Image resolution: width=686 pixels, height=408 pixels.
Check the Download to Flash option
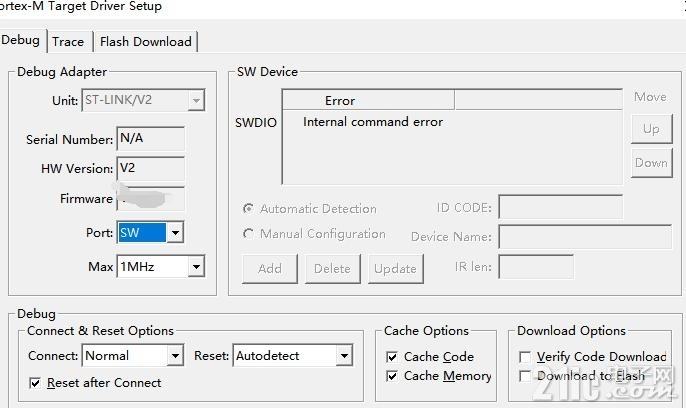pos(525,376)
